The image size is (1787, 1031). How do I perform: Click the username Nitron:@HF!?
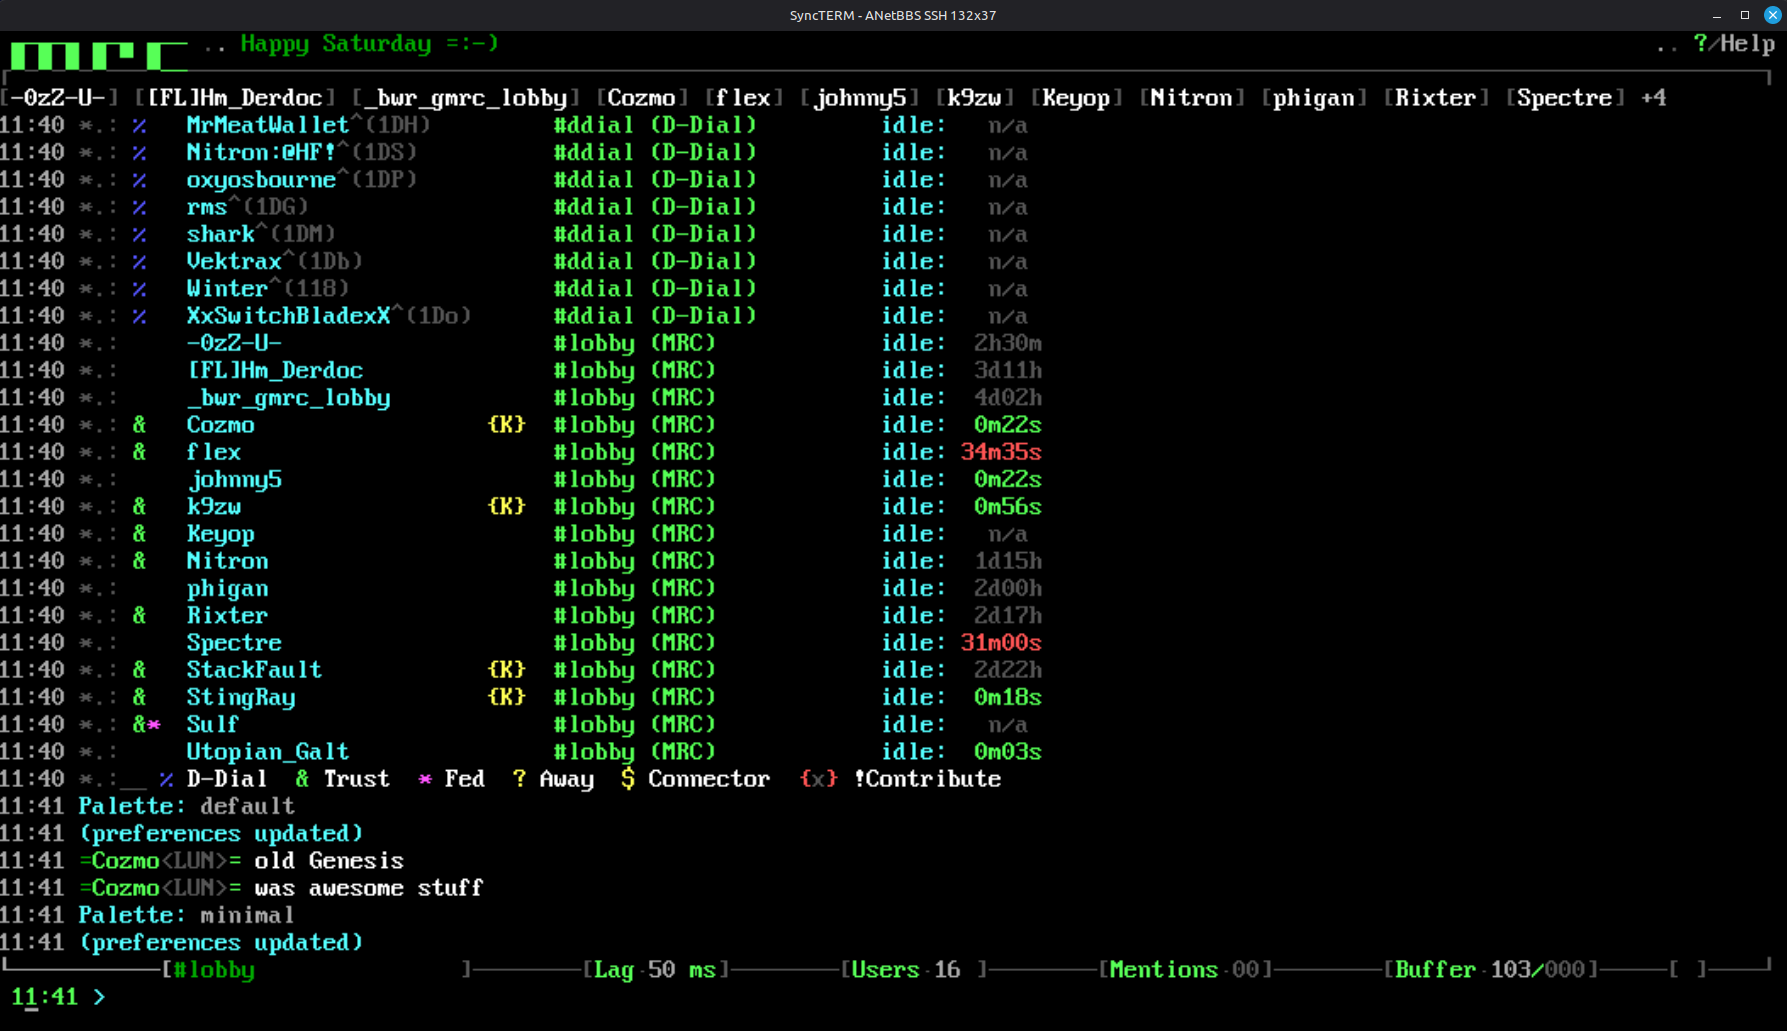(x=261, y=152)
